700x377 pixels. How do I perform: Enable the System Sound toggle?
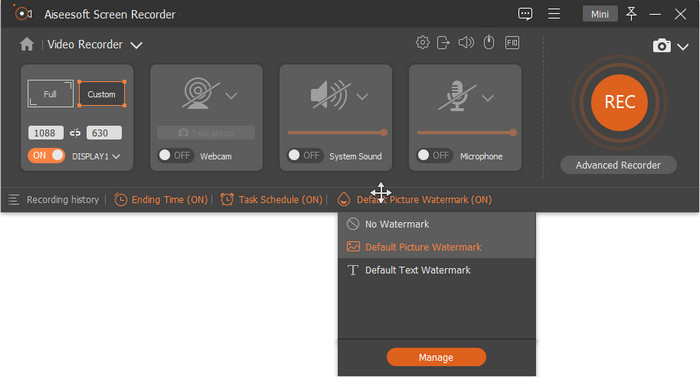(x=305, y=155)
